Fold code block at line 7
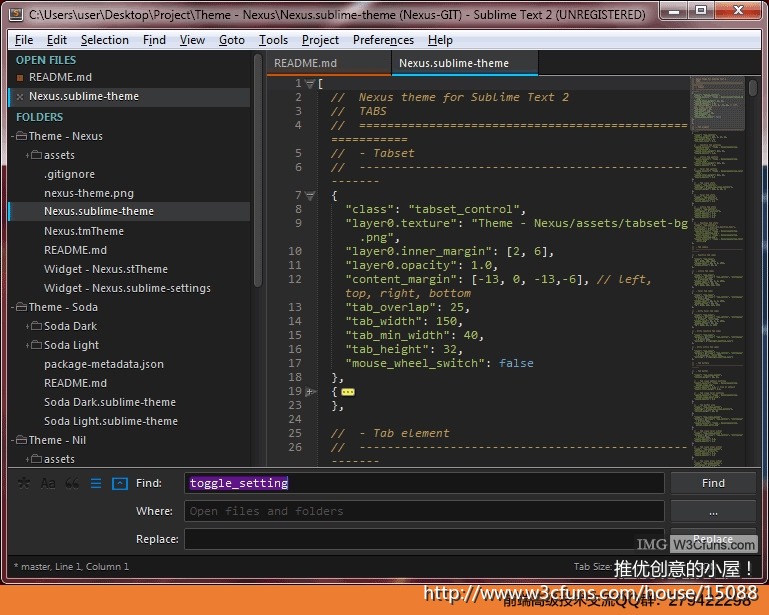769x615 pixels. point(309,196)
